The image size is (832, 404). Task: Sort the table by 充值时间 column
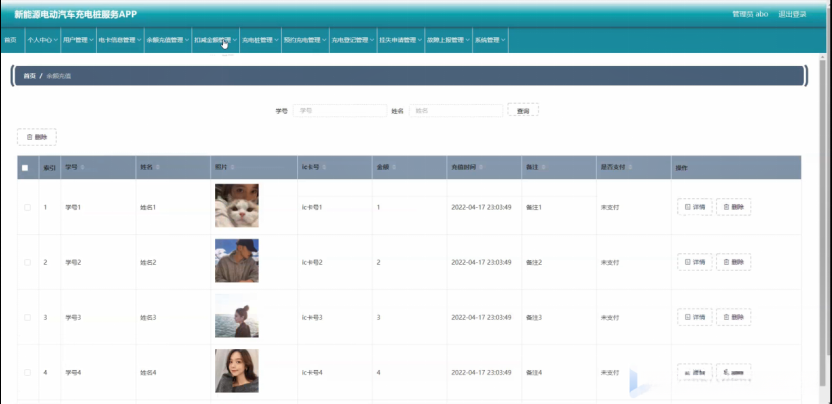coord(481,167)
